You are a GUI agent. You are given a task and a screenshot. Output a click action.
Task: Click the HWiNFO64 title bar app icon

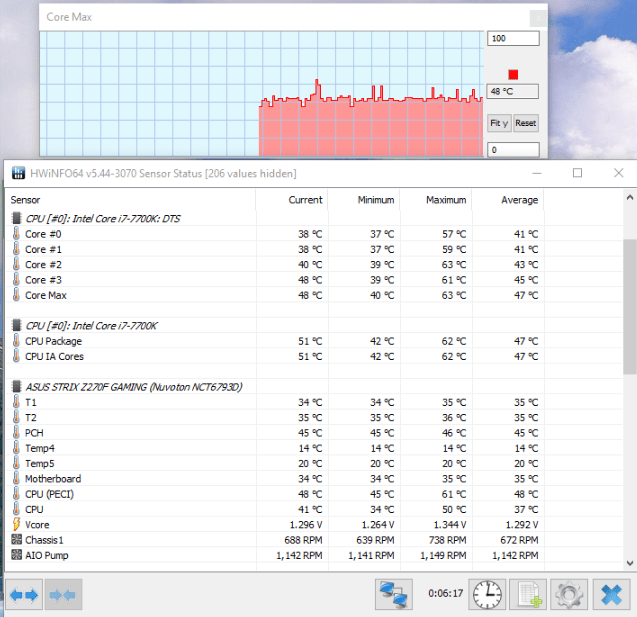pos(18,173)
